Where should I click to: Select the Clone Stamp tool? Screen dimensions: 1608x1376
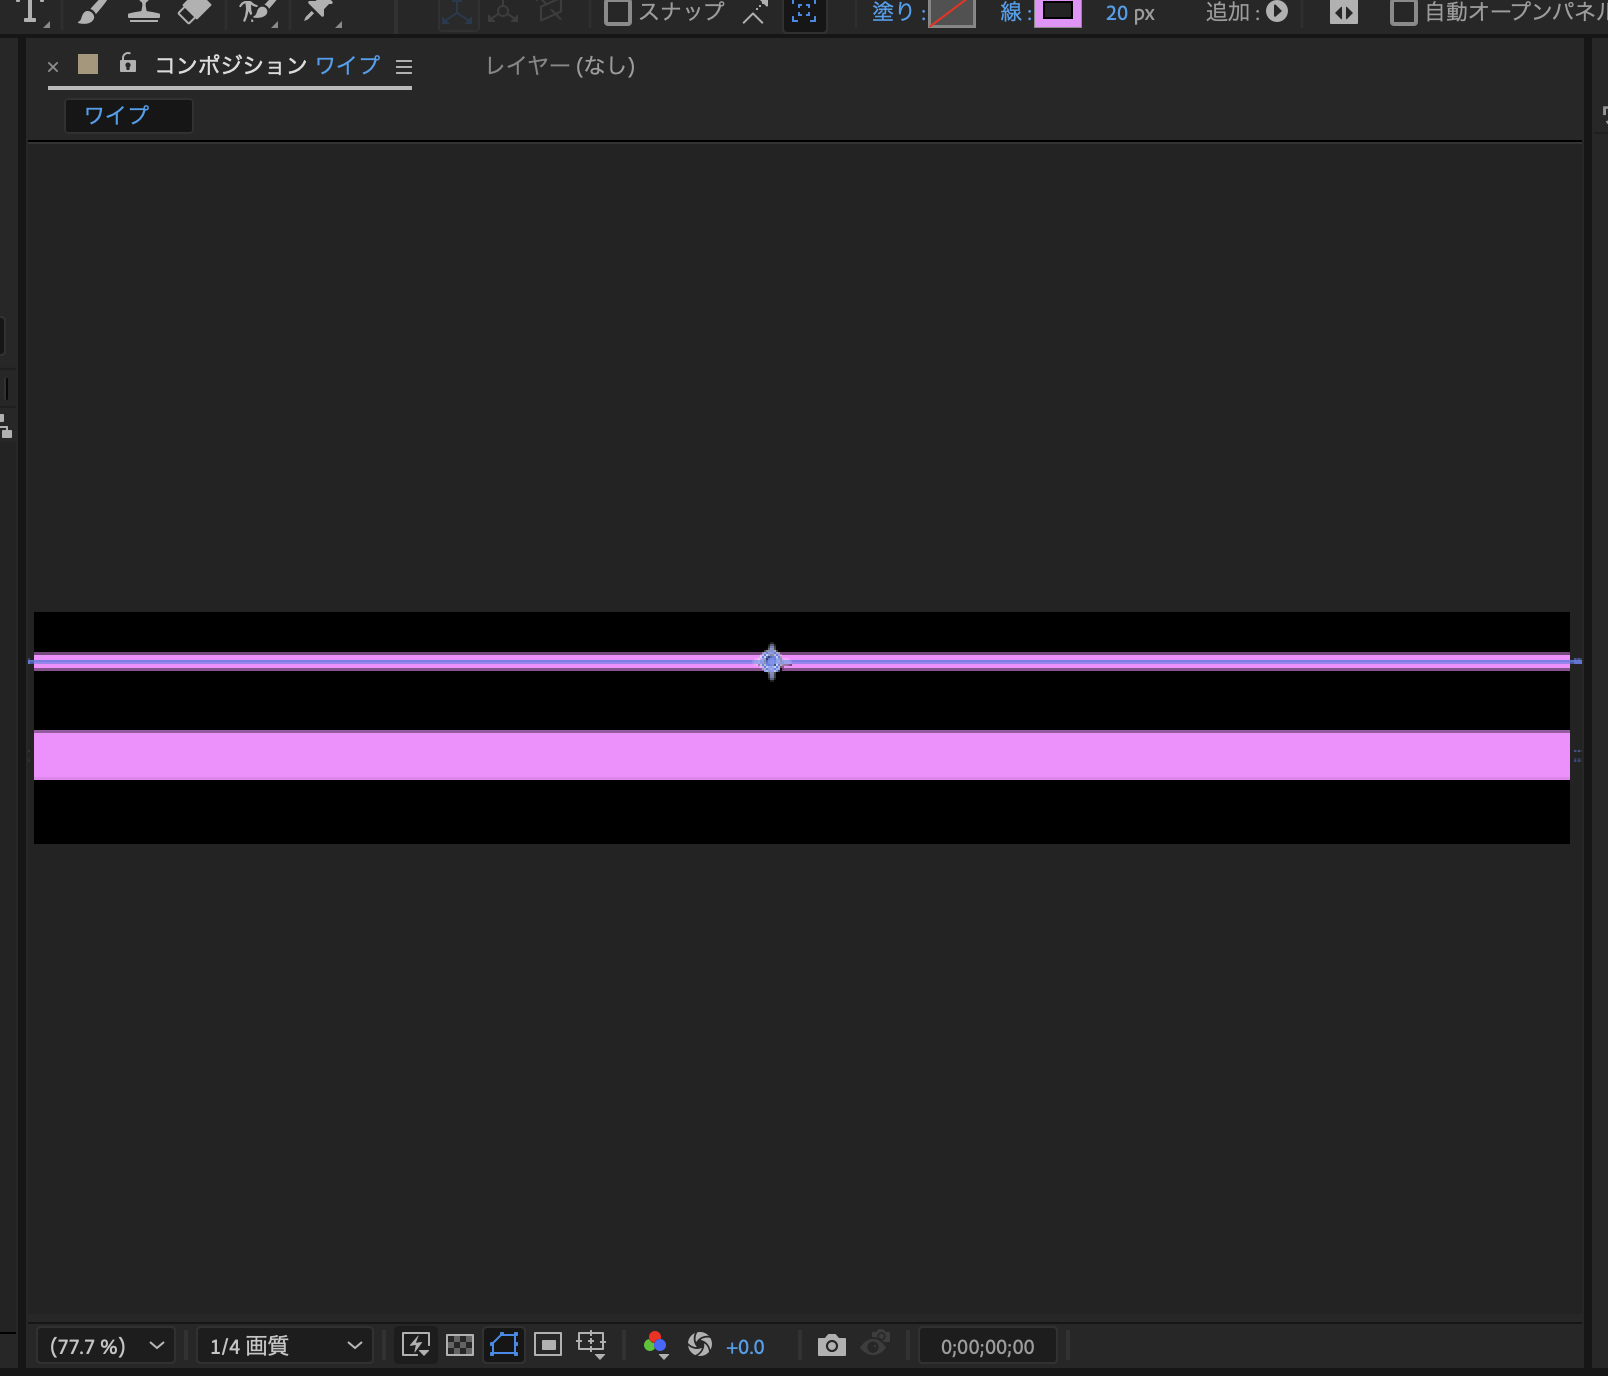point(144,12)
